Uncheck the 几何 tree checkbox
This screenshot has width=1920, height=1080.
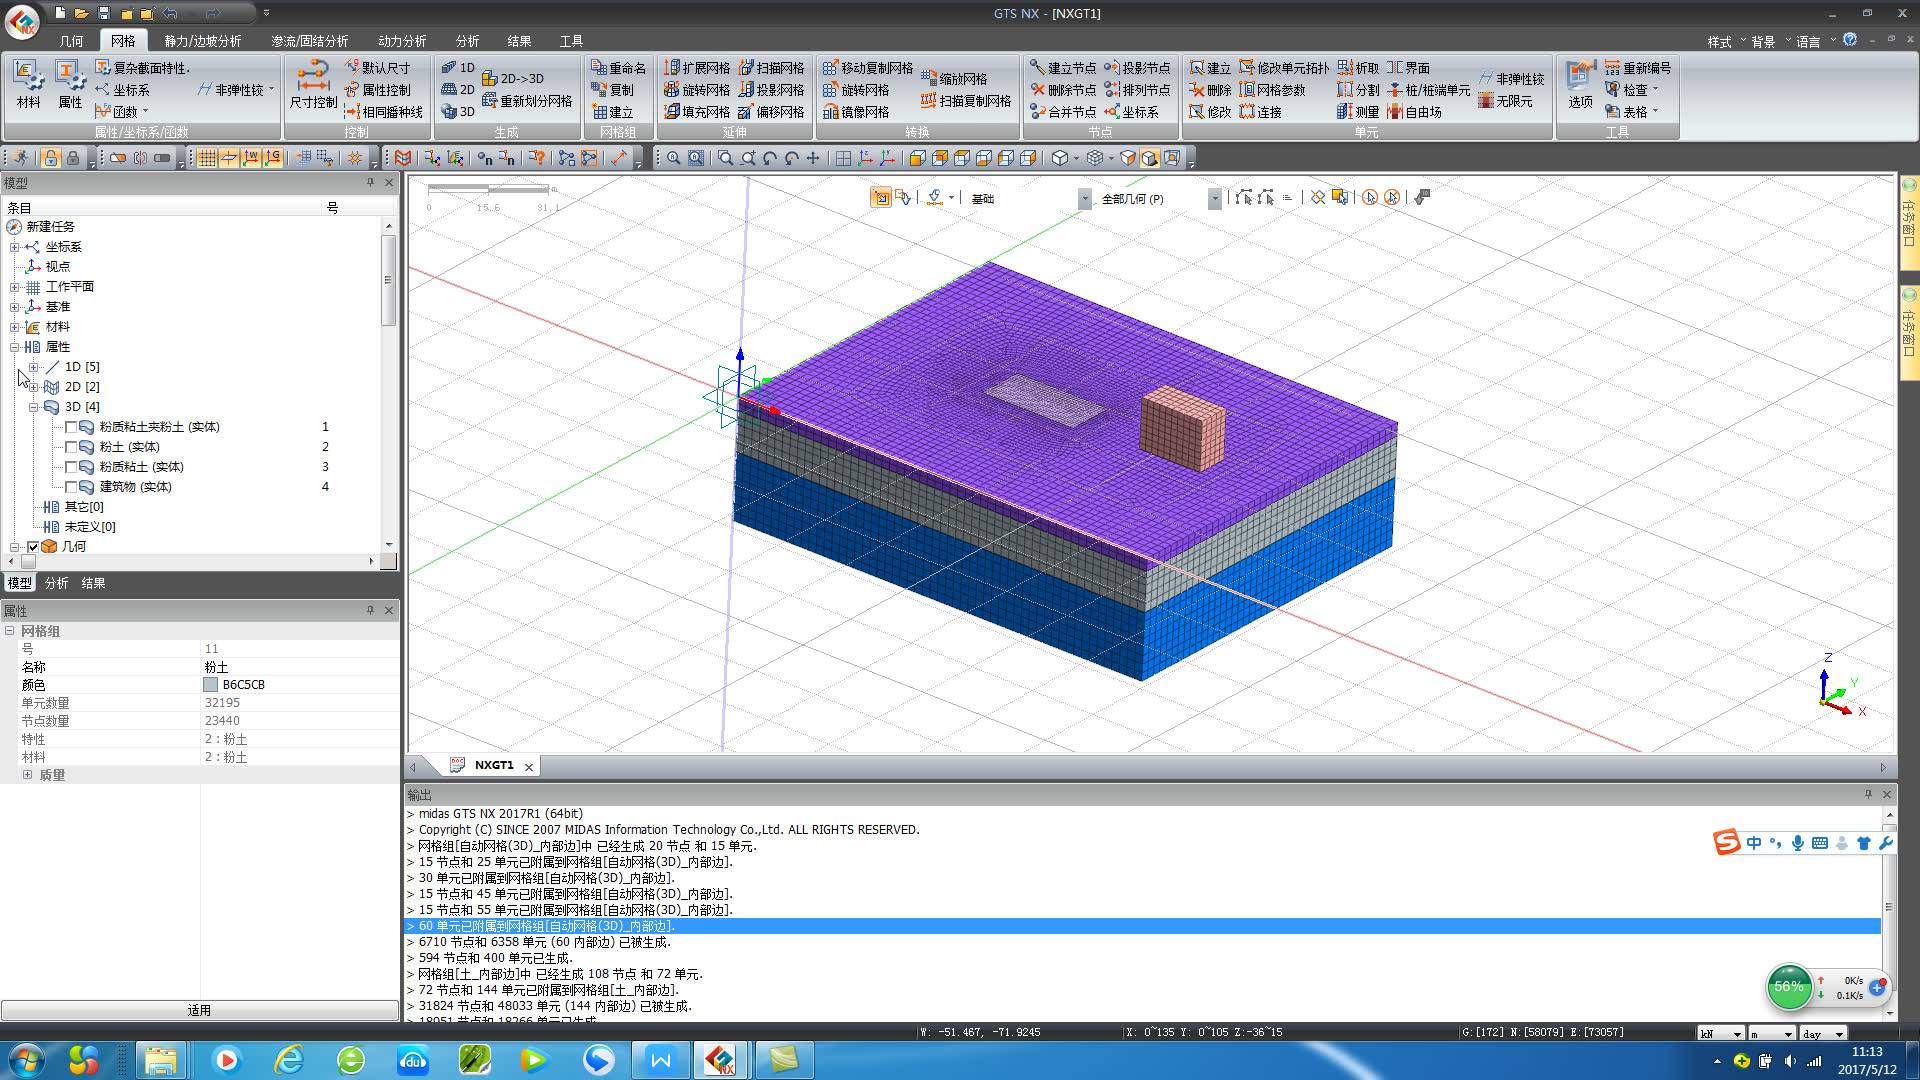[33, 547]
